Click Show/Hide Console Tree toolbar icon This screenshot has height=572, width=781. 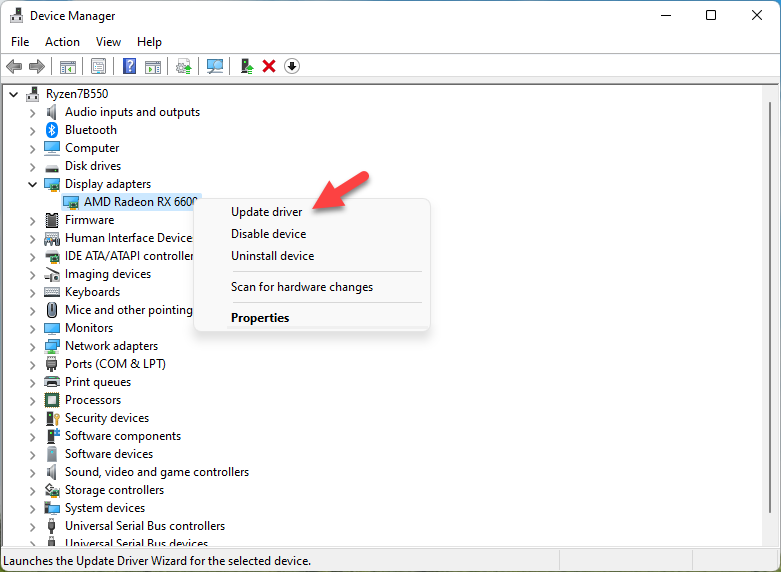68,66
